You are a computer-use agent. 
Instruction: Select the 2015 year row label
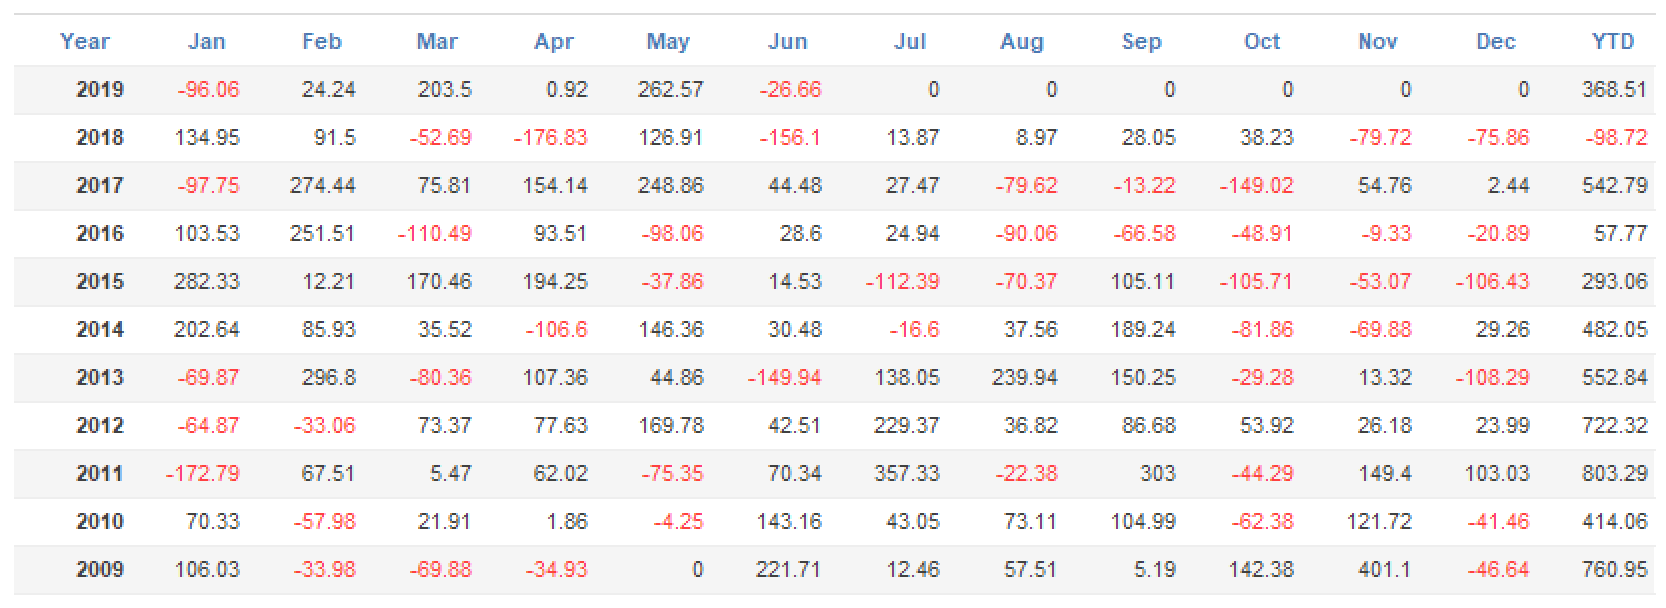coord(100,282)
